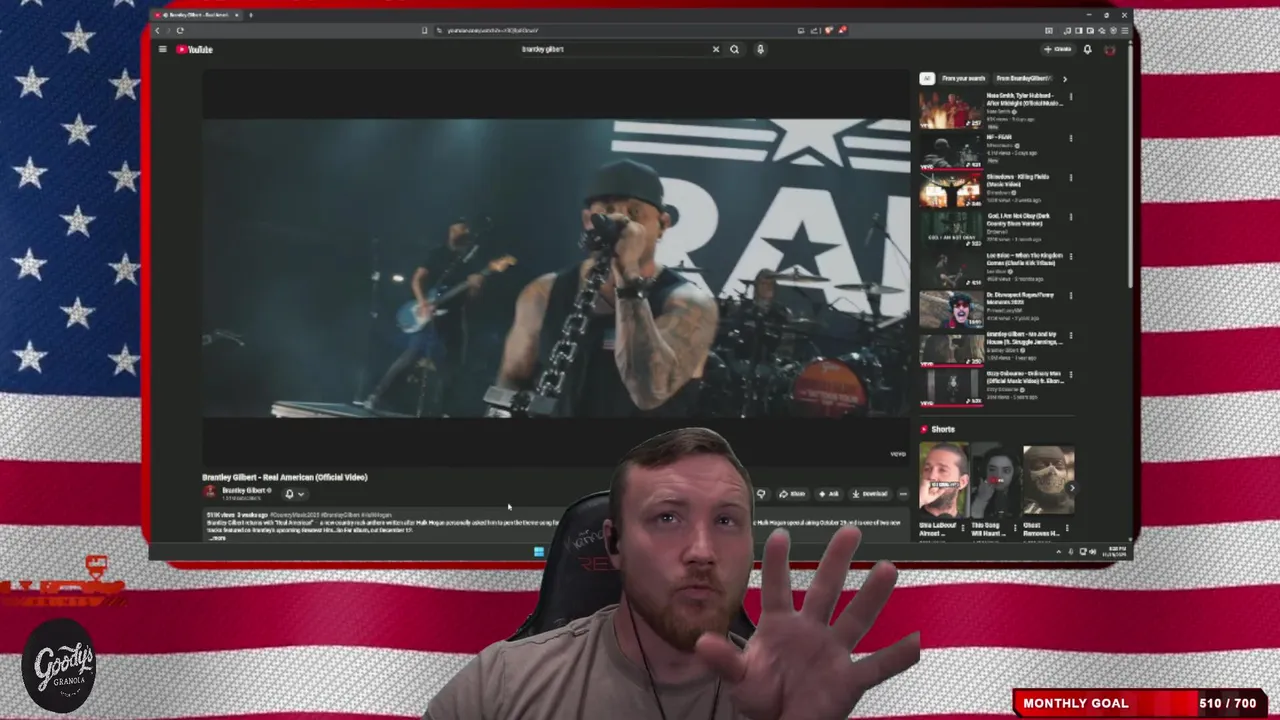Image resolution: width=1280 pixels, height=720 pixels.
Task: Expand the description with ...more
Action: point(217,537)
